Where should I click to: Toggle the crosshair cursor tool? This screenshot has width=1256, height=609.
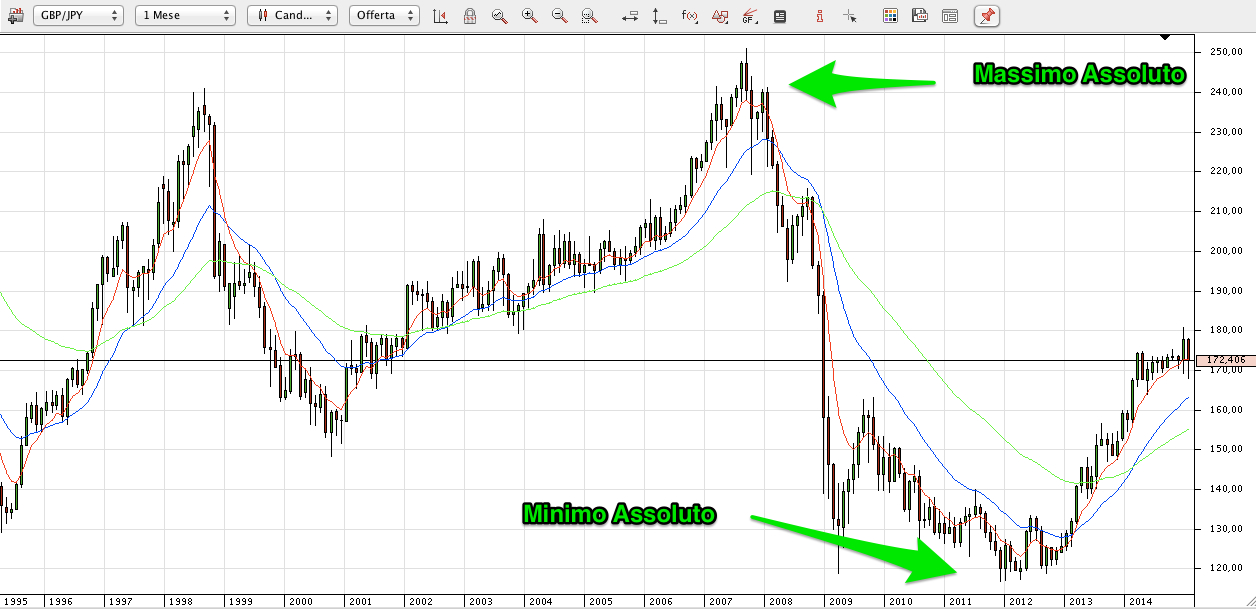coord(850,15)
